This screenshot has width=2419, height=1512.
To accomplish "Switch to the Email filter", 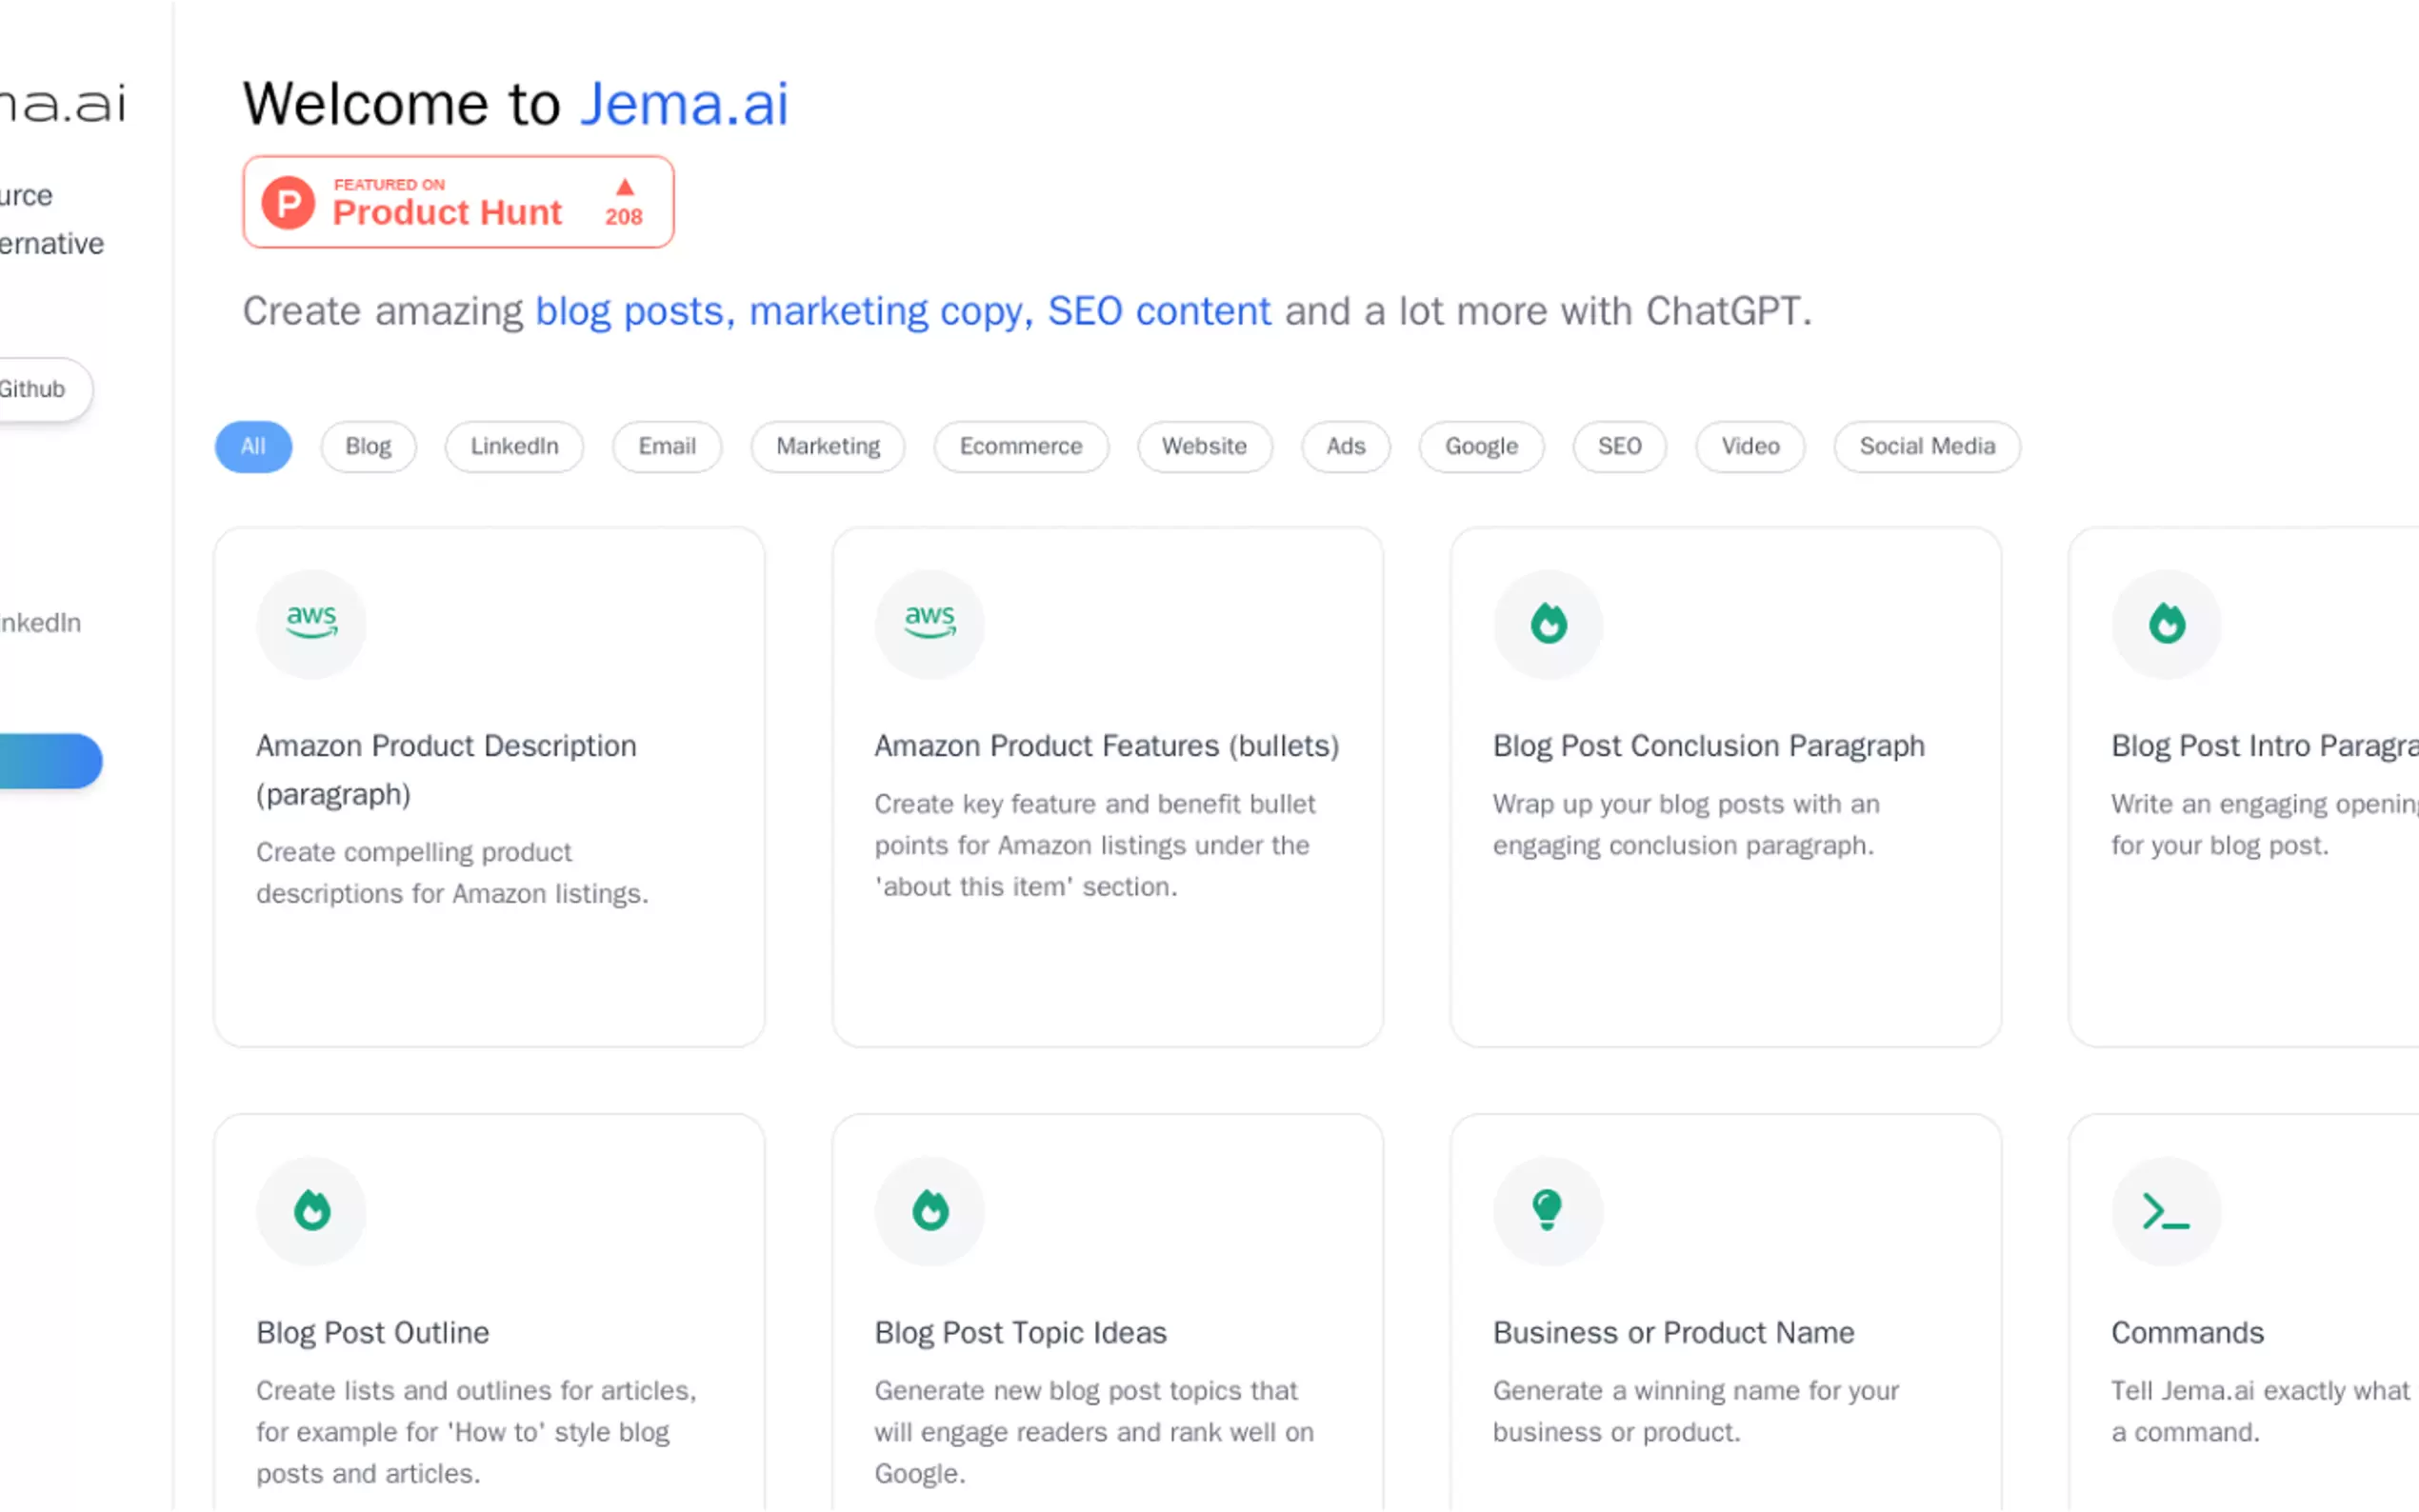I will 667,446.
